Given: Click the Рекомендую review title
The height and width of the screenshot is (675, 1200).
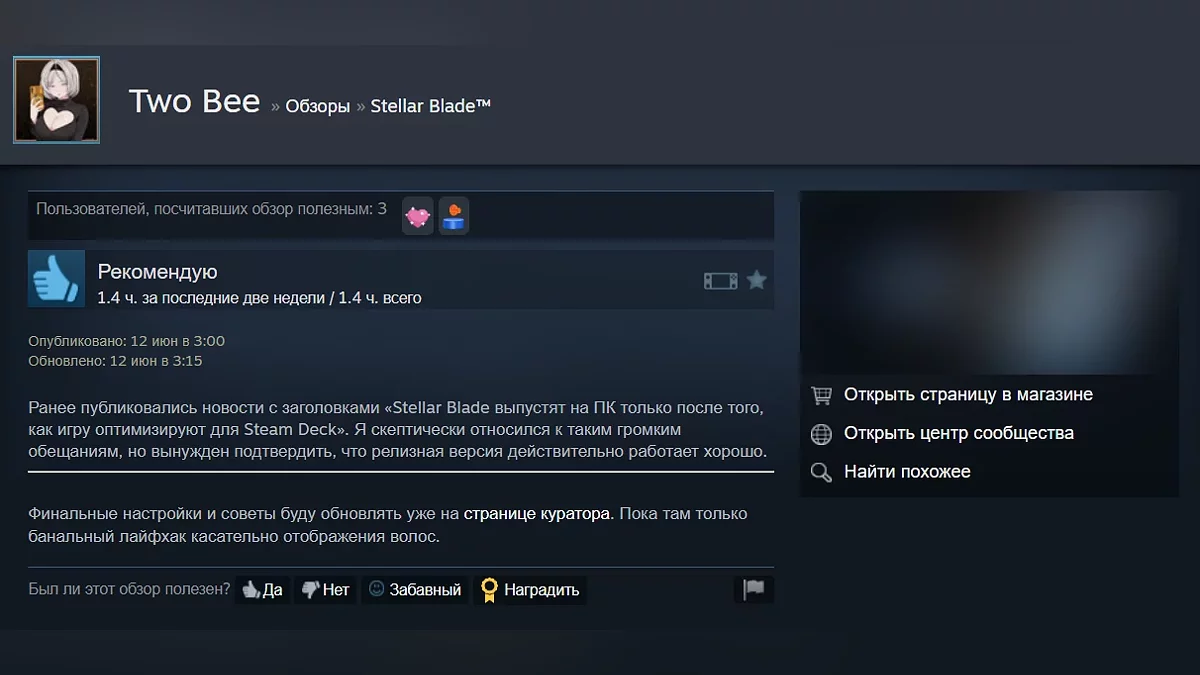Looking at the screenshot, I should (x=157, y=272).
